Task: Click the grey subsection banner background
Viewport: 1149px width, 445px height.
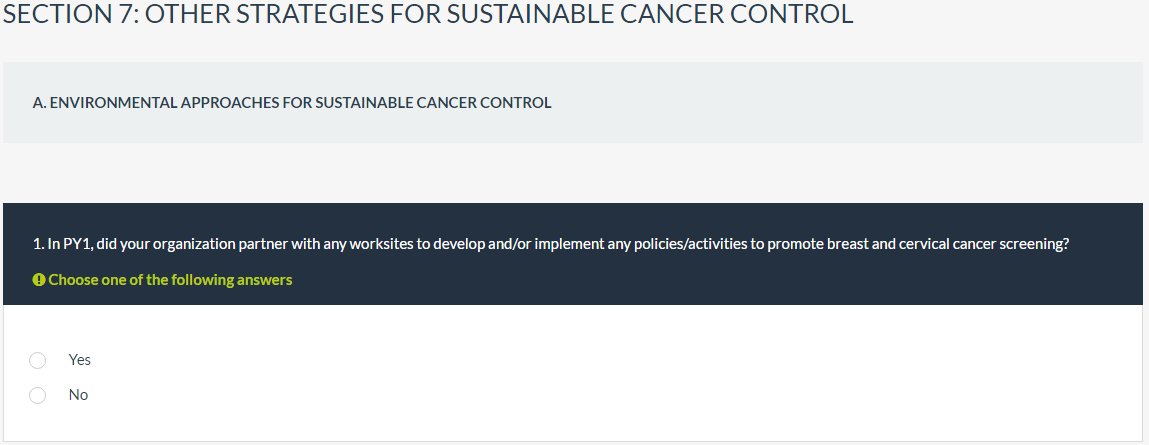Action: click(x=850, y=103)
